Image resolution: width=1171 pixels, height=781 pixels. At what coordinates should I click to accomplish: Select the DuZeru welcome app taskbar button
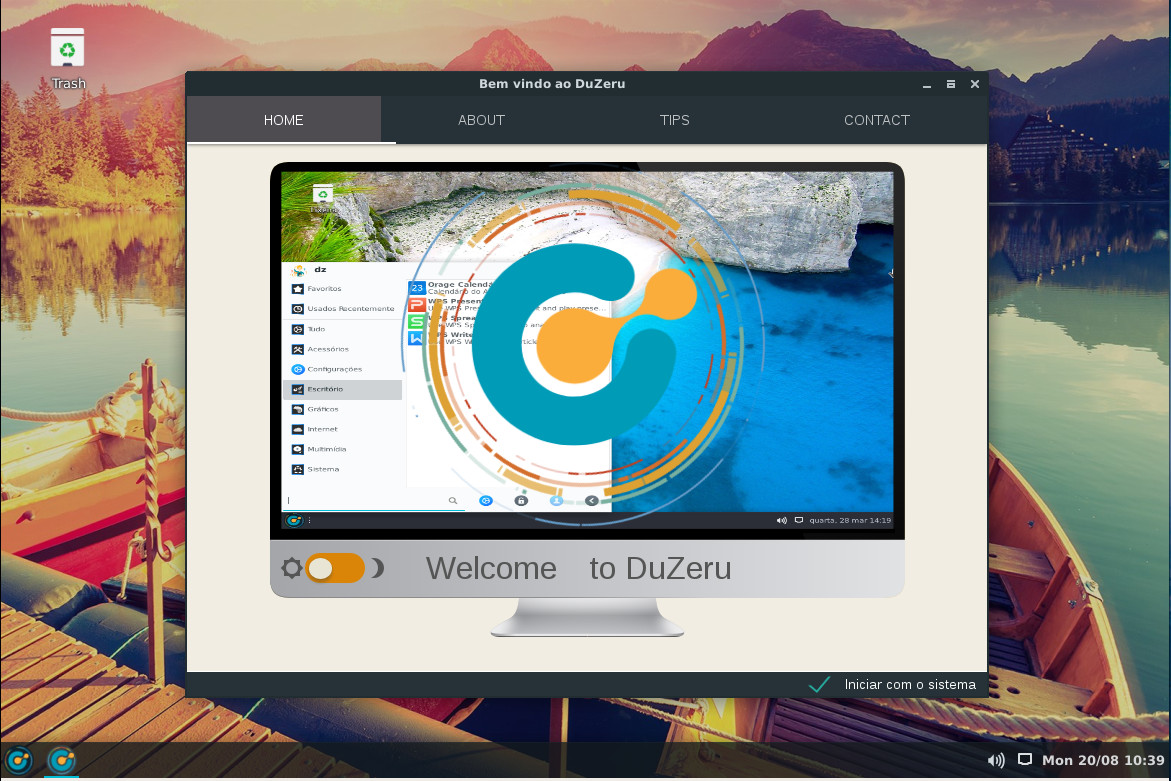click(62, 761)
